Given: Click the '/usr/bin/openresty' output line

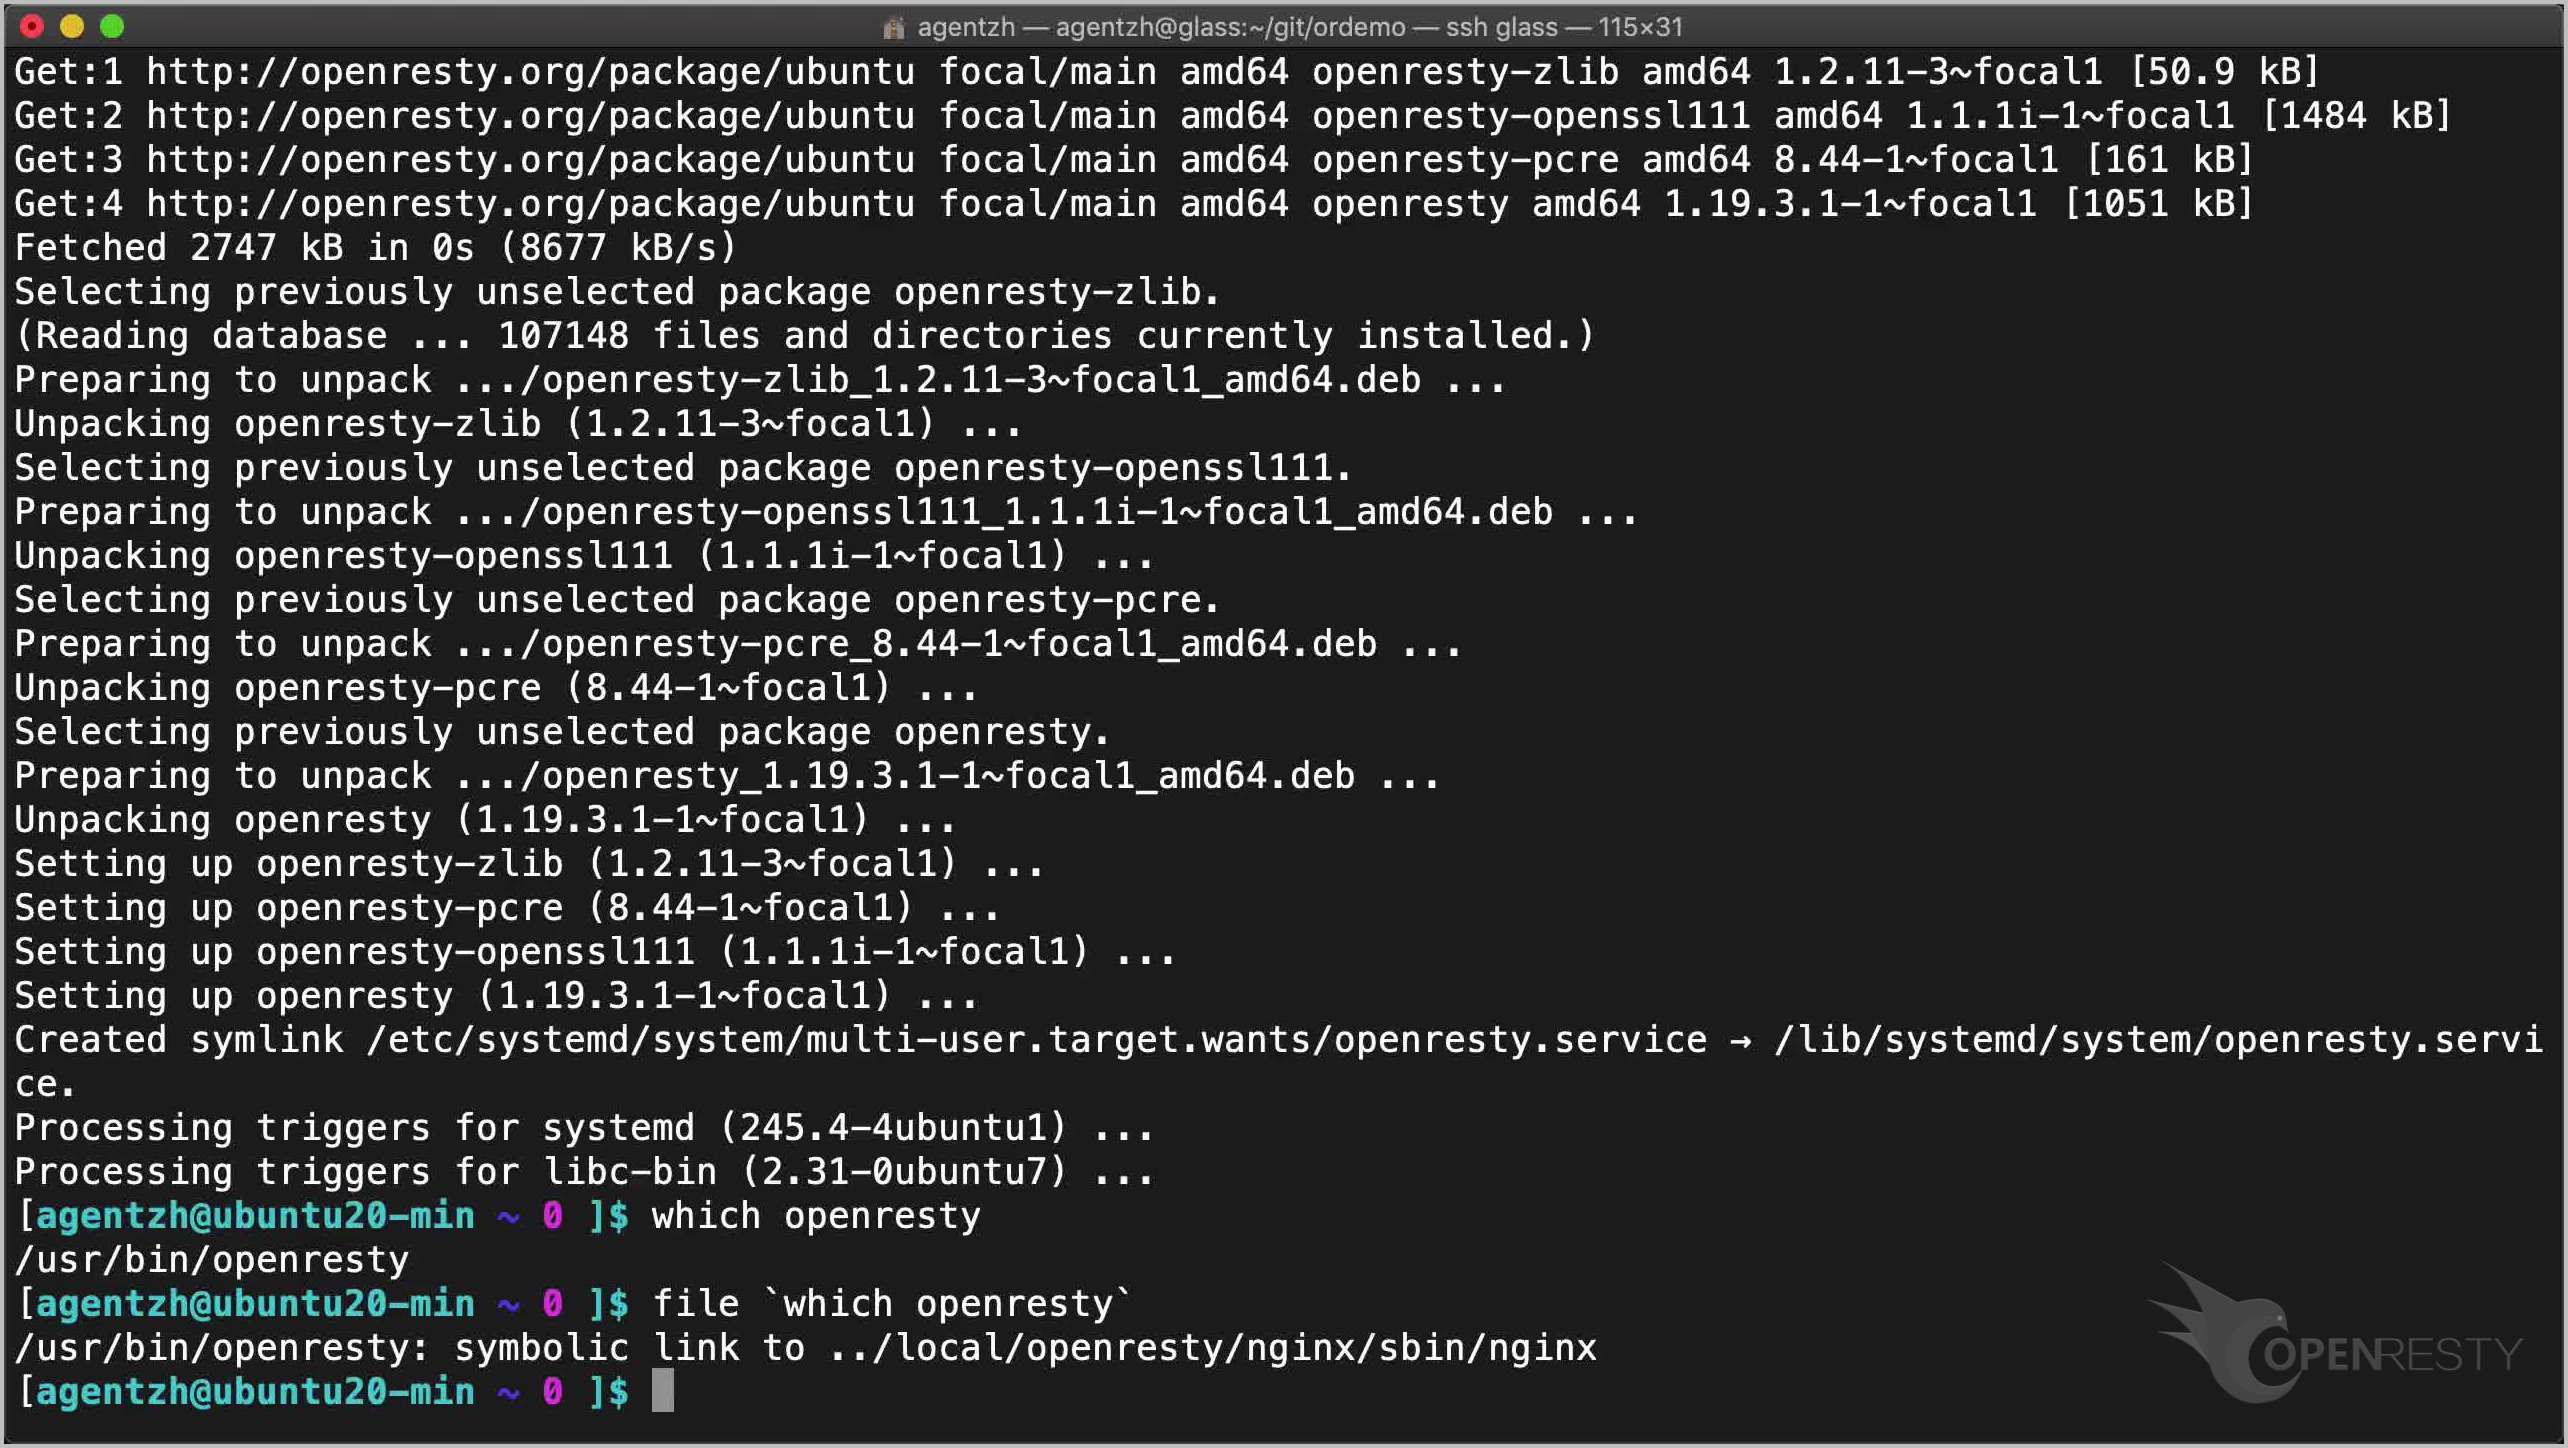Looking at the screenshot, I should tap(212, 1260).
